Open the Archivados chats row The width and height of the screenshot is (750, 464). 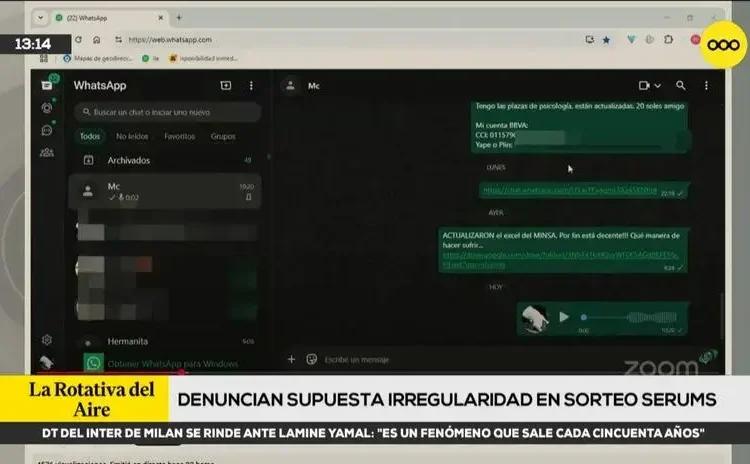coord(165,160)
